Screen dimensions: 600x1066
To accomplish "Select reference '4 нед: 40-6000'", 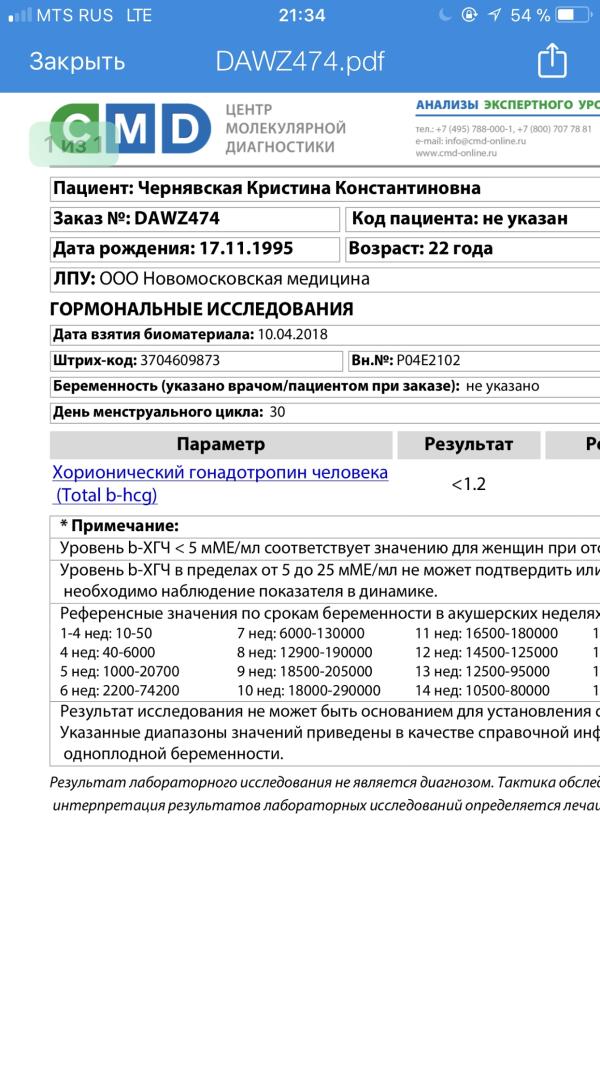I will tap(107, 653).
